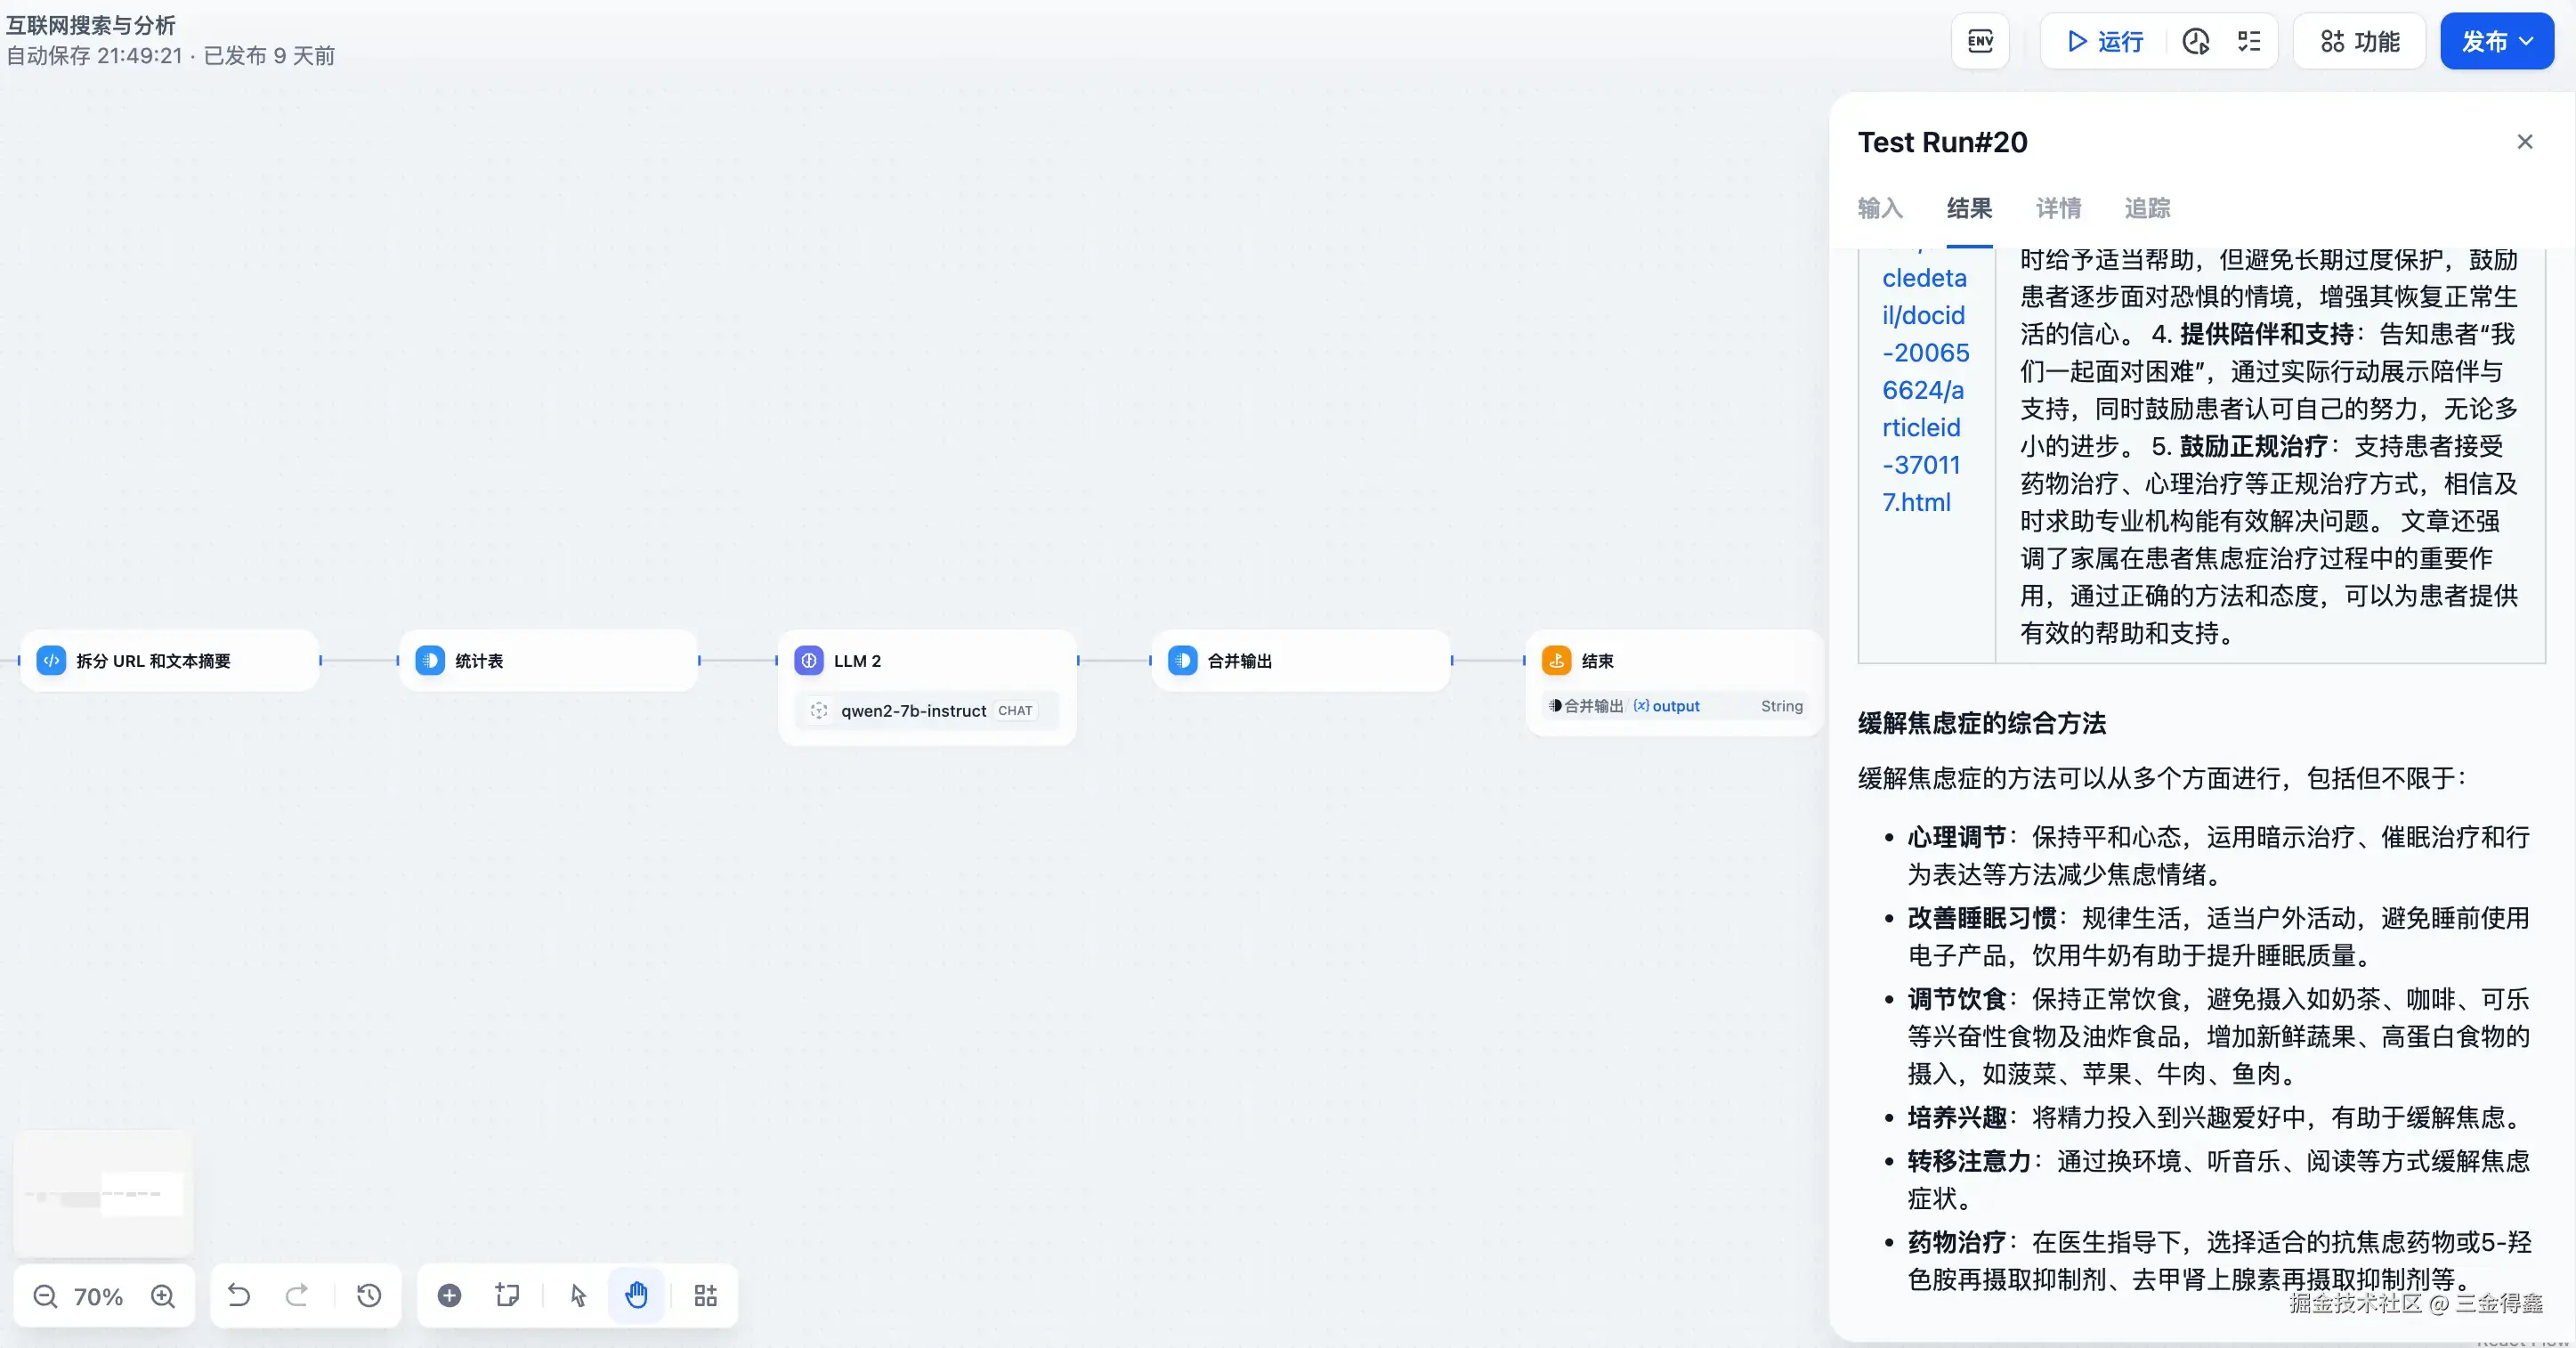This screenshot has width=2576, height=1348.
Task: Click the checklist icon in top toolbar
Action: click(2249, 41)
